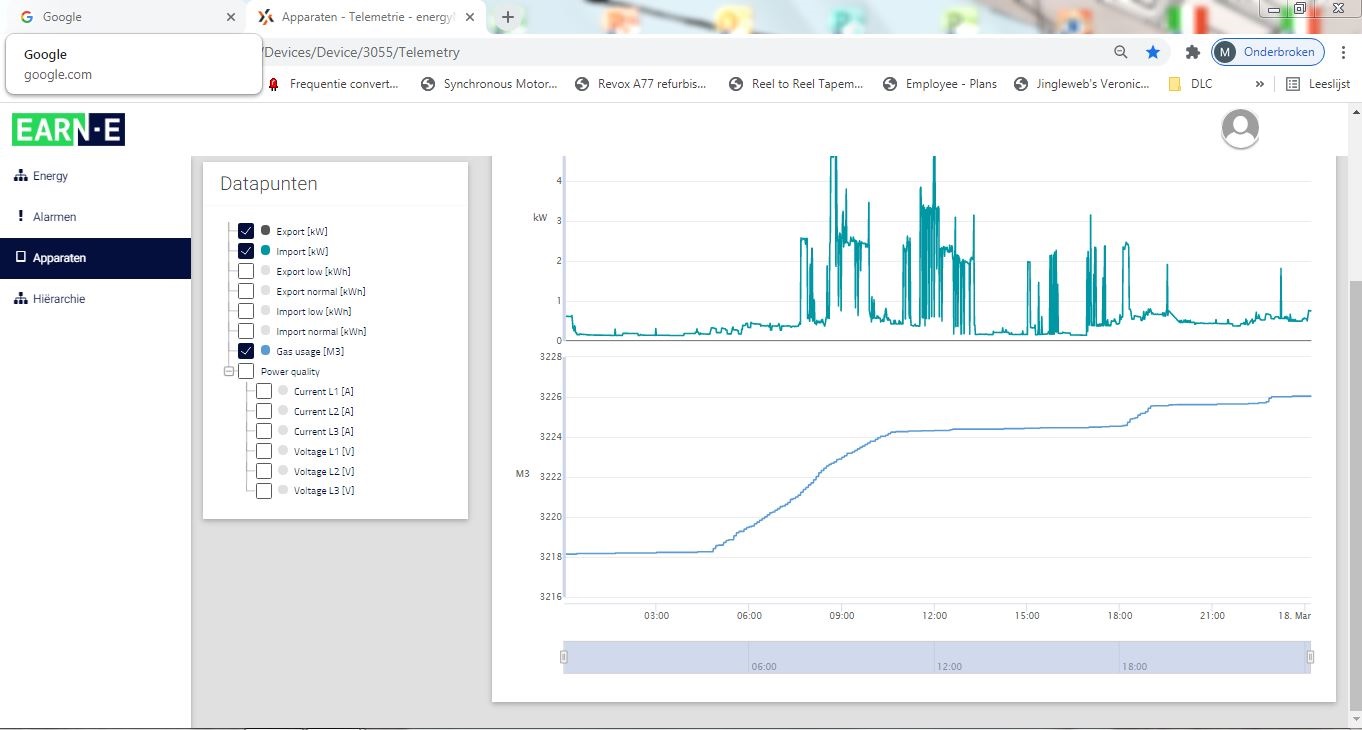Uncheck the Gas usage [M3] checkbox
1362x730 pixels.
click(246, 351)
